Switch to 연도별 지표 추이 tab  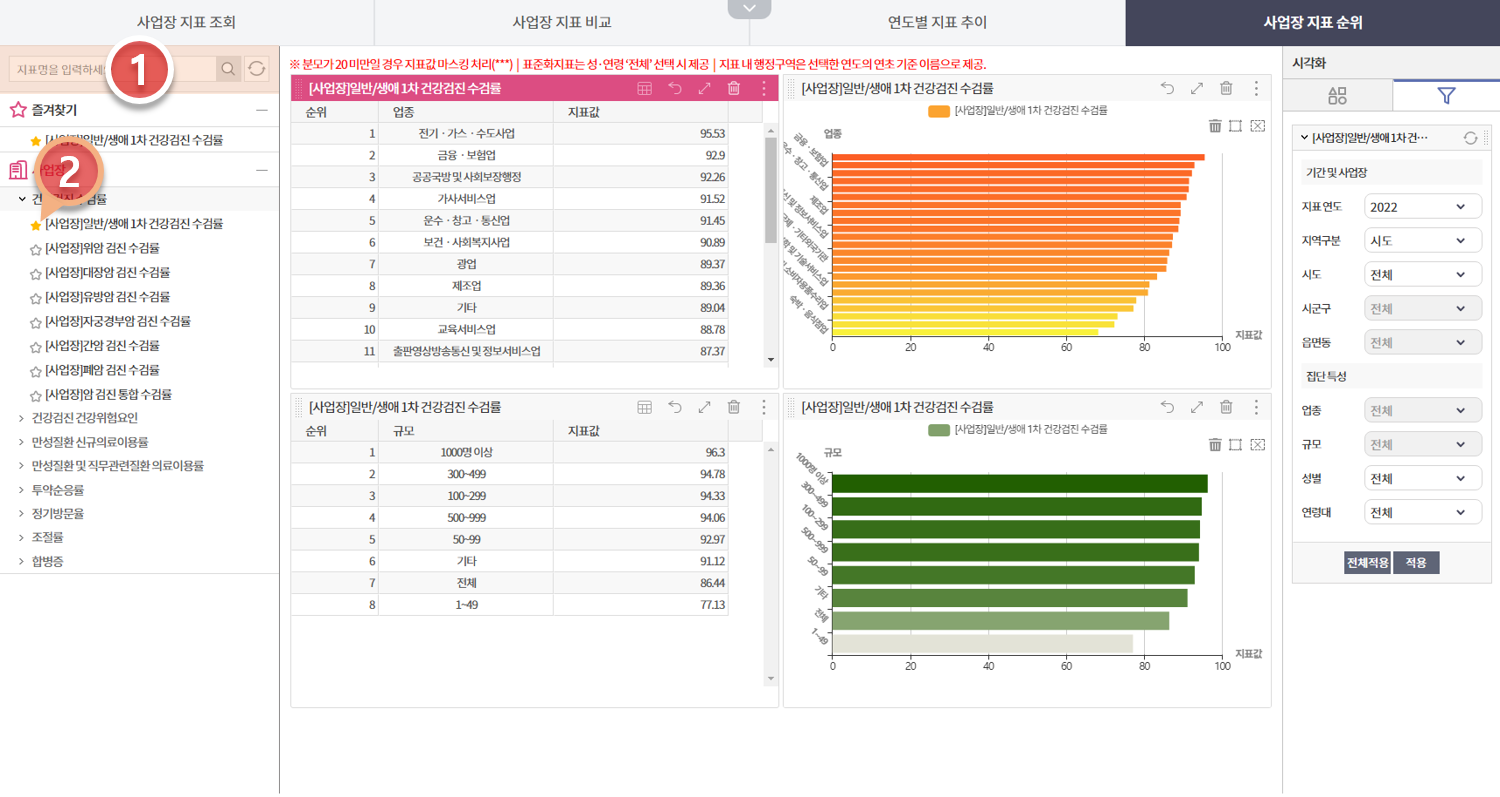coord(937,23)
